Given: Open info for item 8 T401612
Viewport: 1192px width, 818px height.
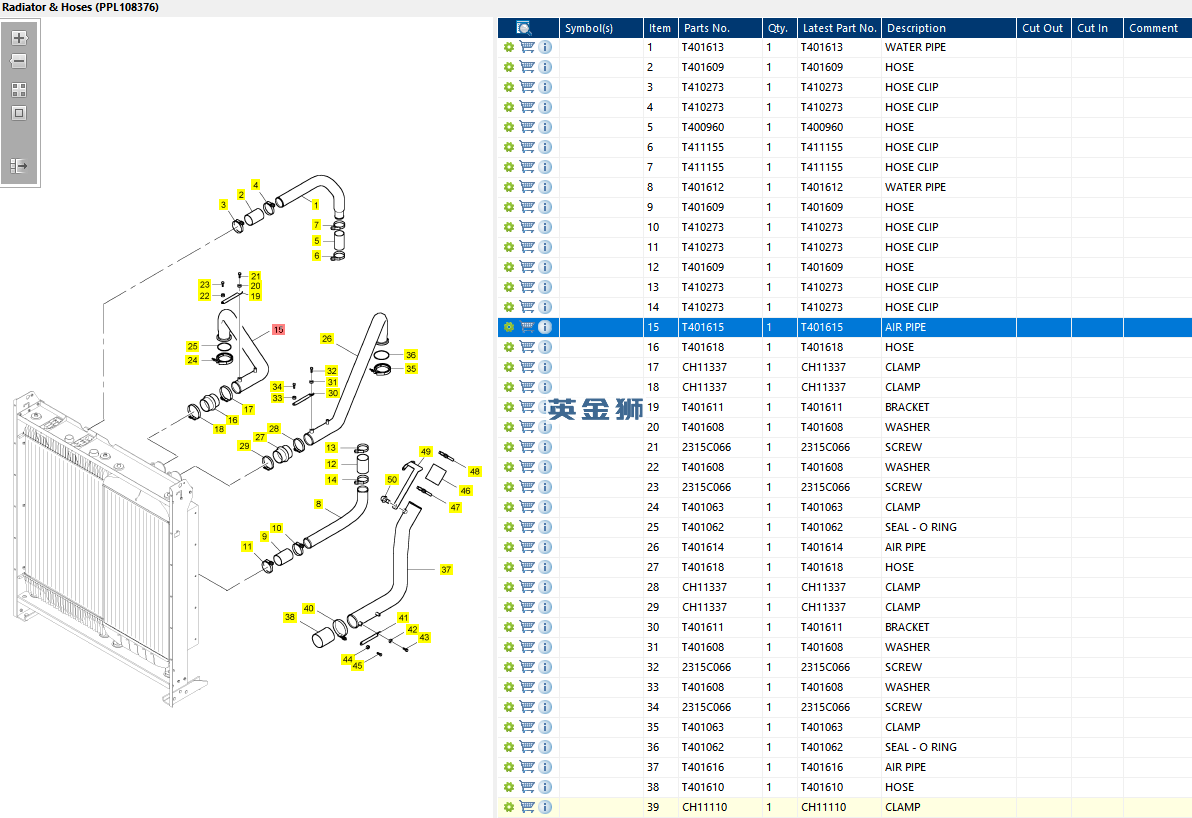Looking at the screenshot, I should coord(545,187).
